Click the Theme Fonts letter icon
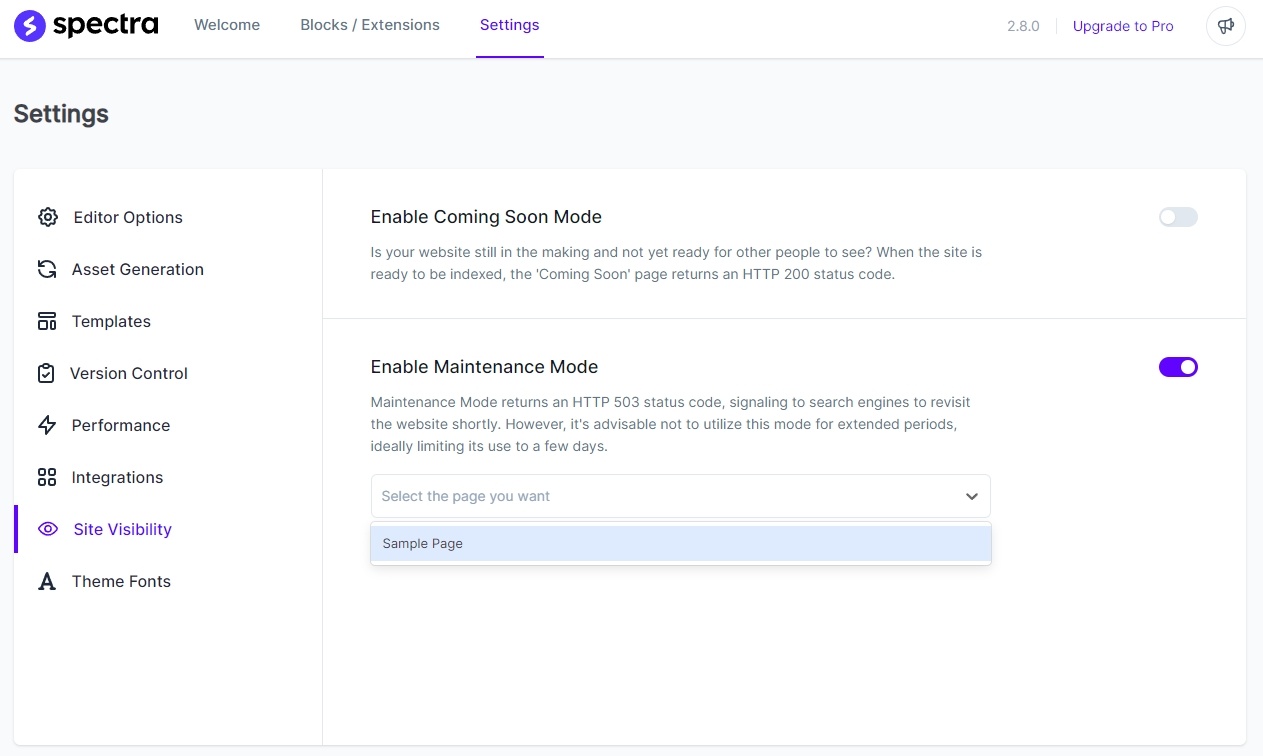 pyautogui.click(x=47, y=581)
